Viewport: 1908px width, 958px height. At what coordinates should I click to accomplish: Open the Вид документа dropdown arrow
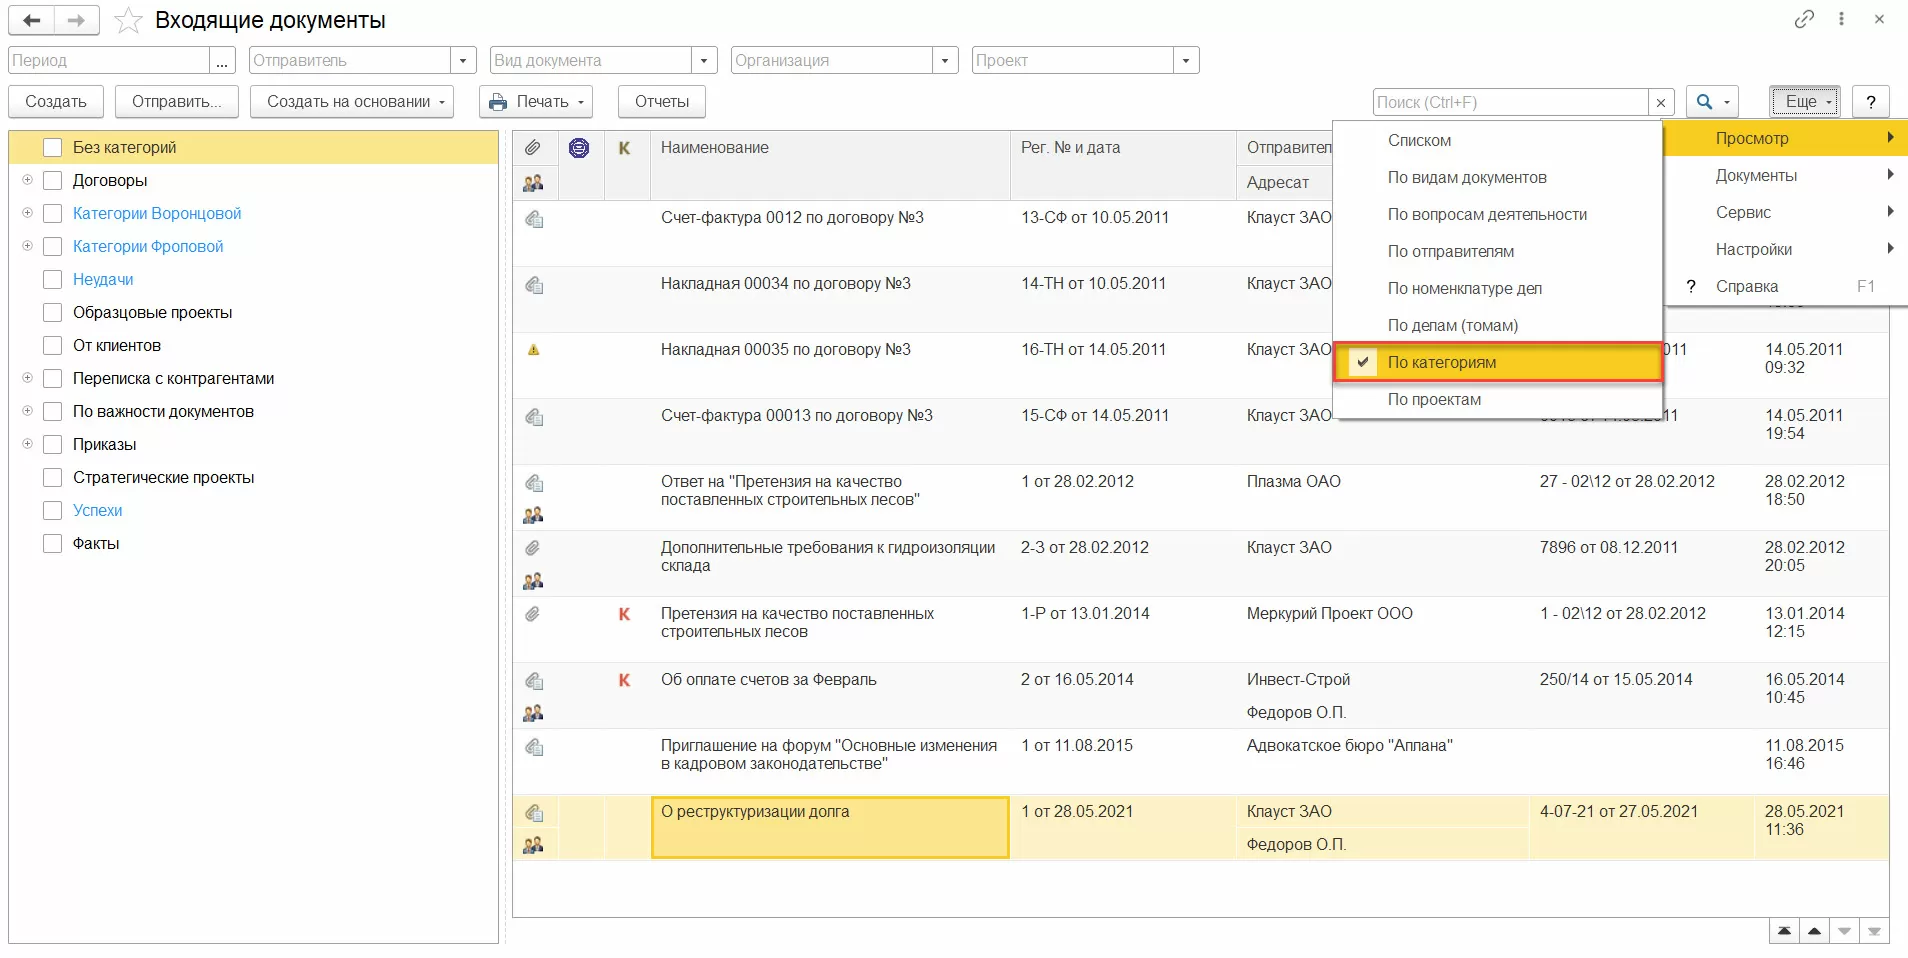(704, 61)
